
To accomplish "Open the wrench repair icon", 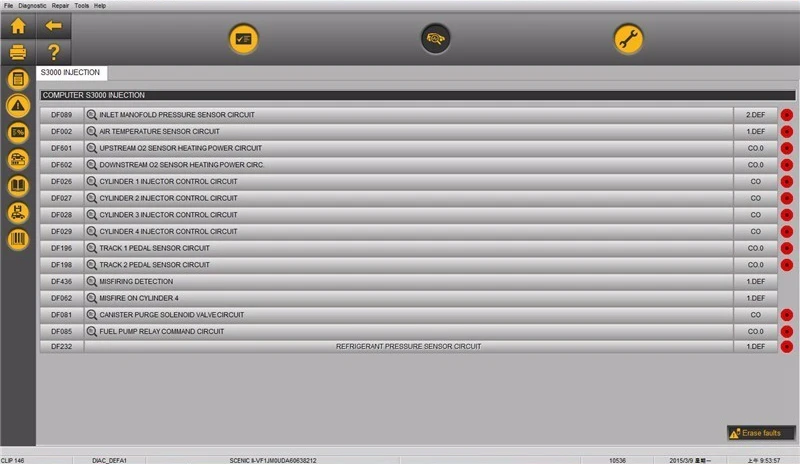I will (628, 39).
